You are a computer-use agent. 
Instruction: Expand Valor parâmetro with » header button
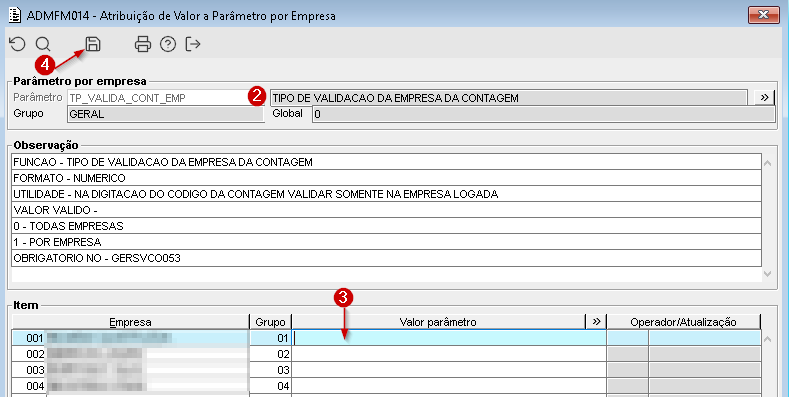pyautogui.click(x=596, y=322)
